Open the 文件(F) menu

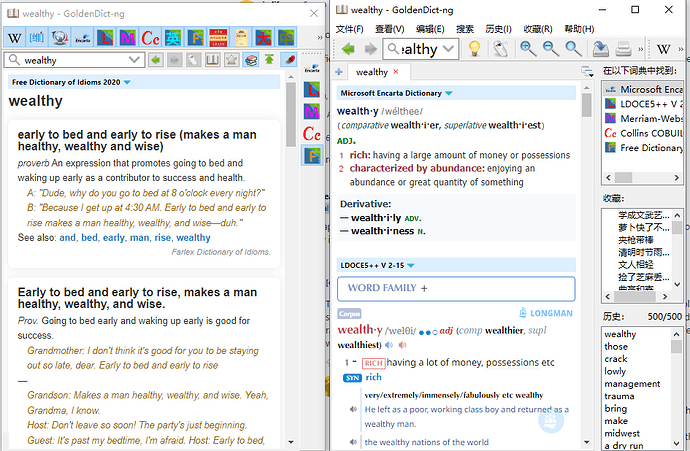(349, 29)
